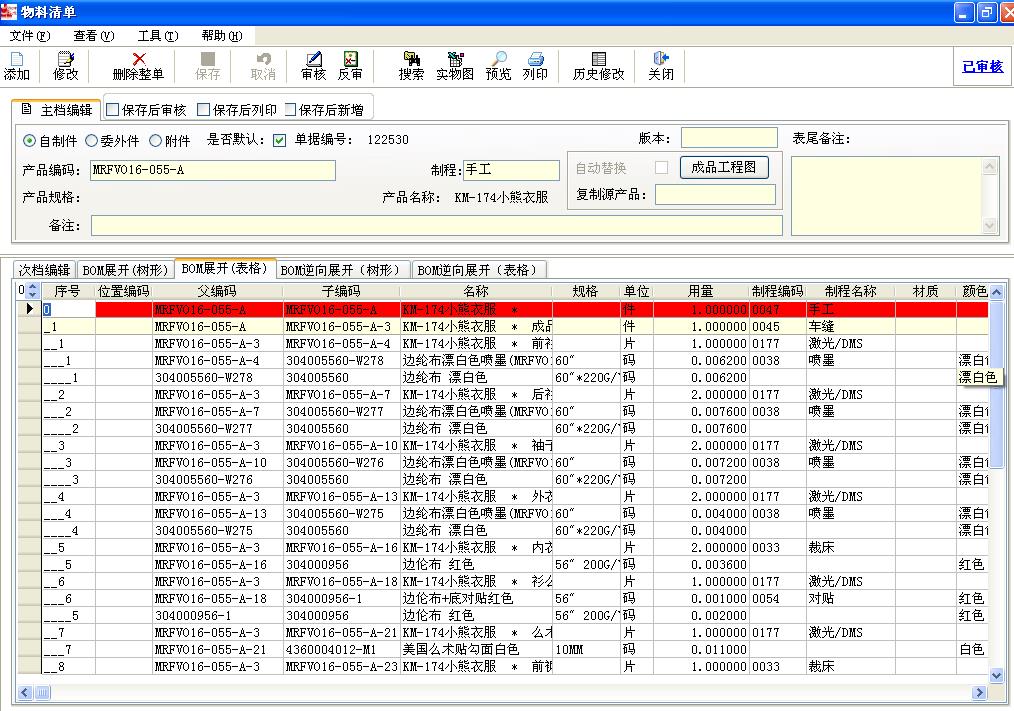Image resolution: width=1014 pixels, height=711 pixels.
Task: Click the 用量 column header
Action: pos(701,291)
